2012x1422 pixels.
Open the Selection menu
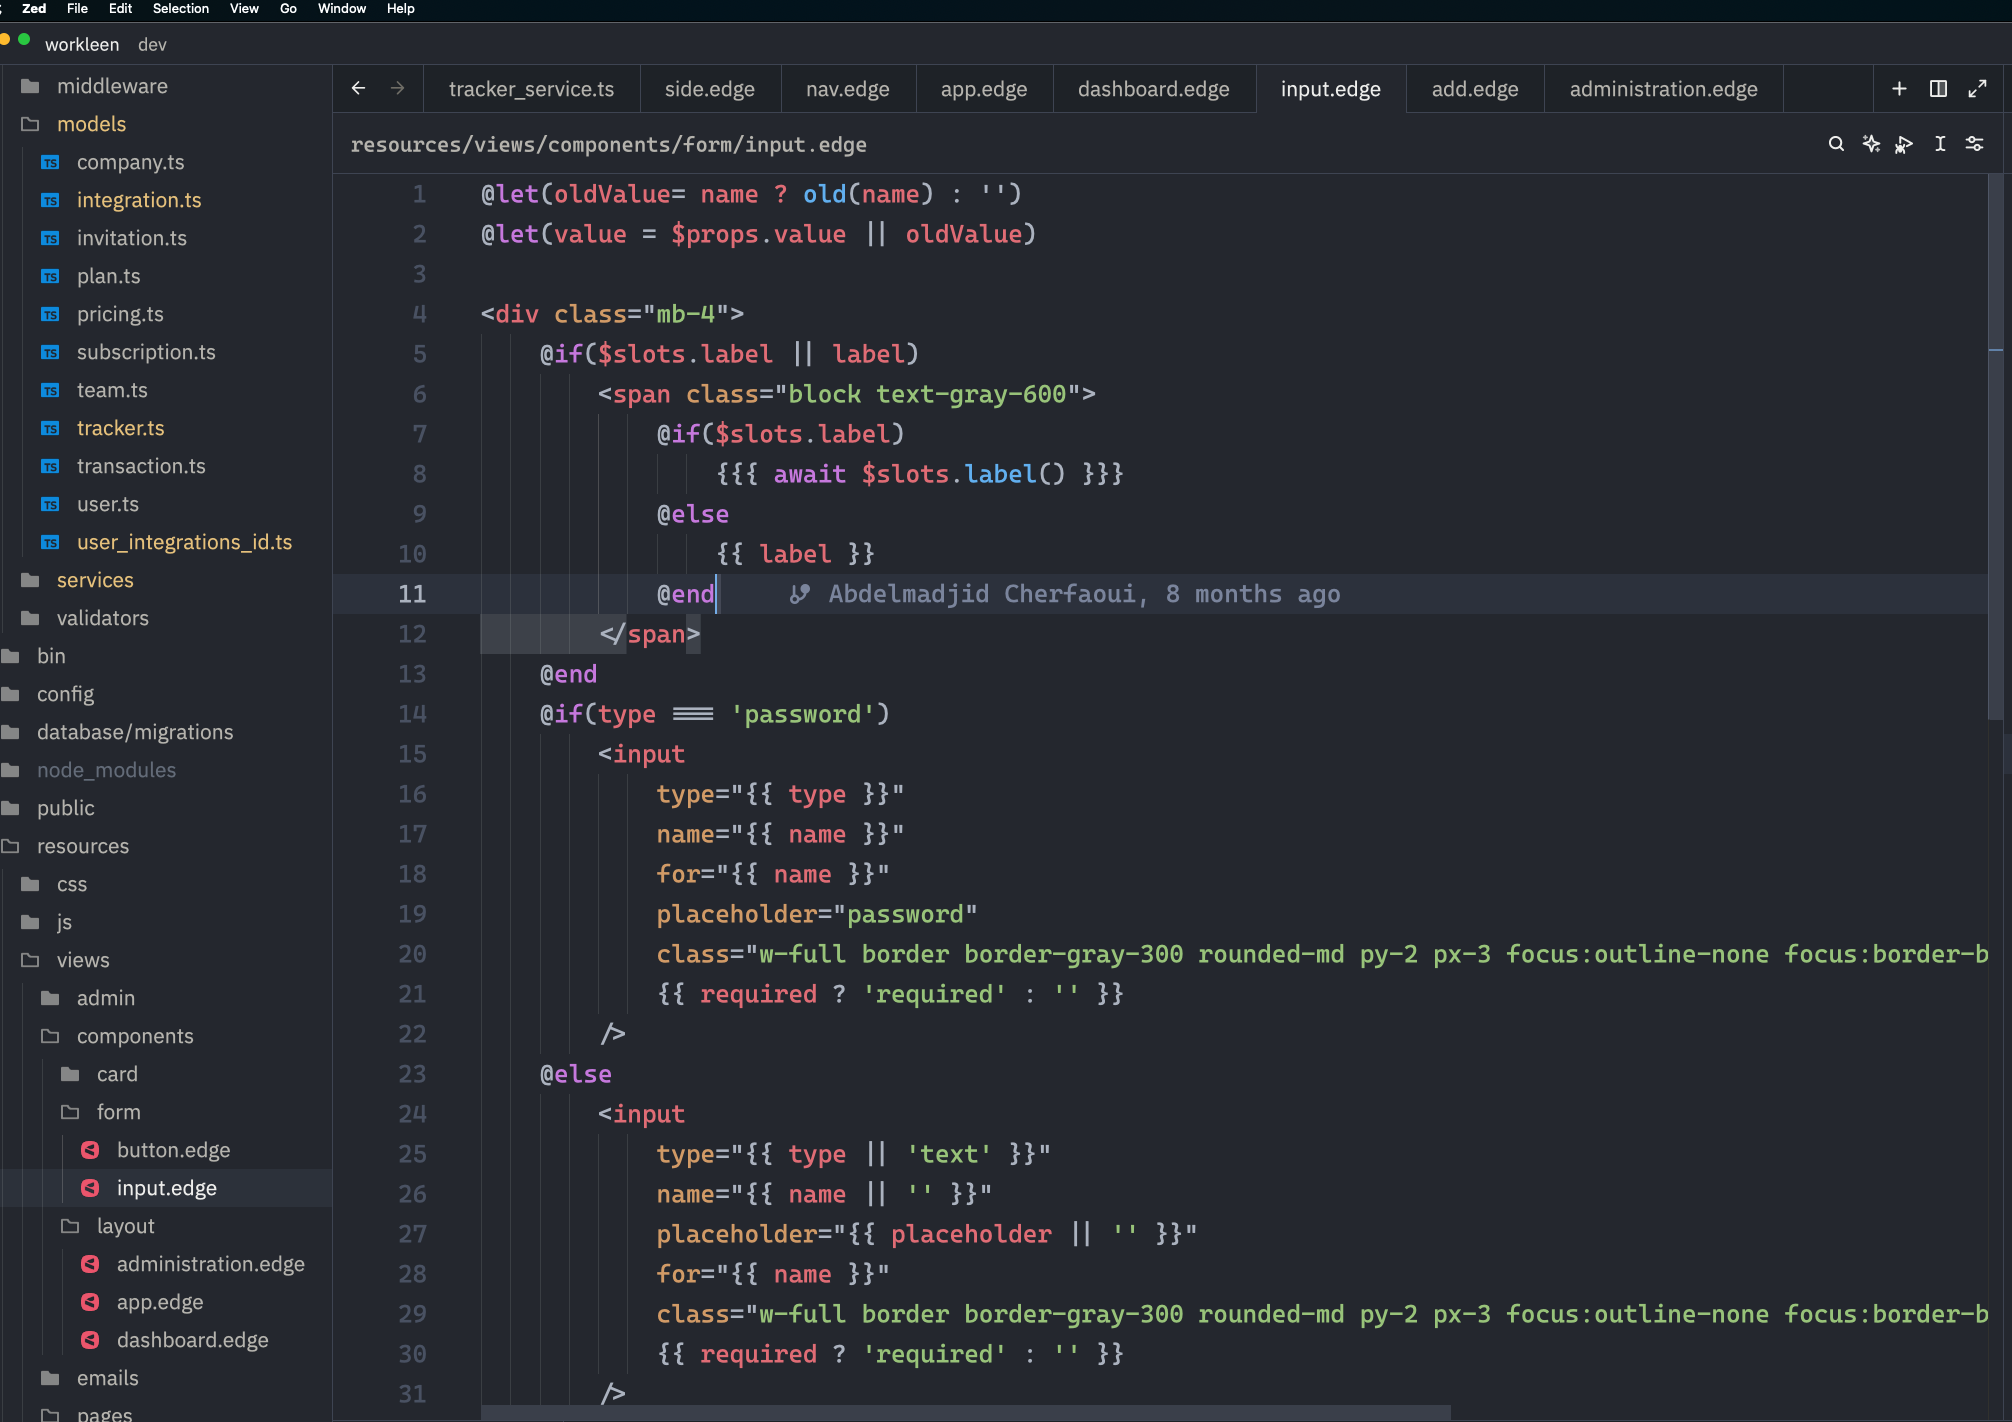point(181,9)
